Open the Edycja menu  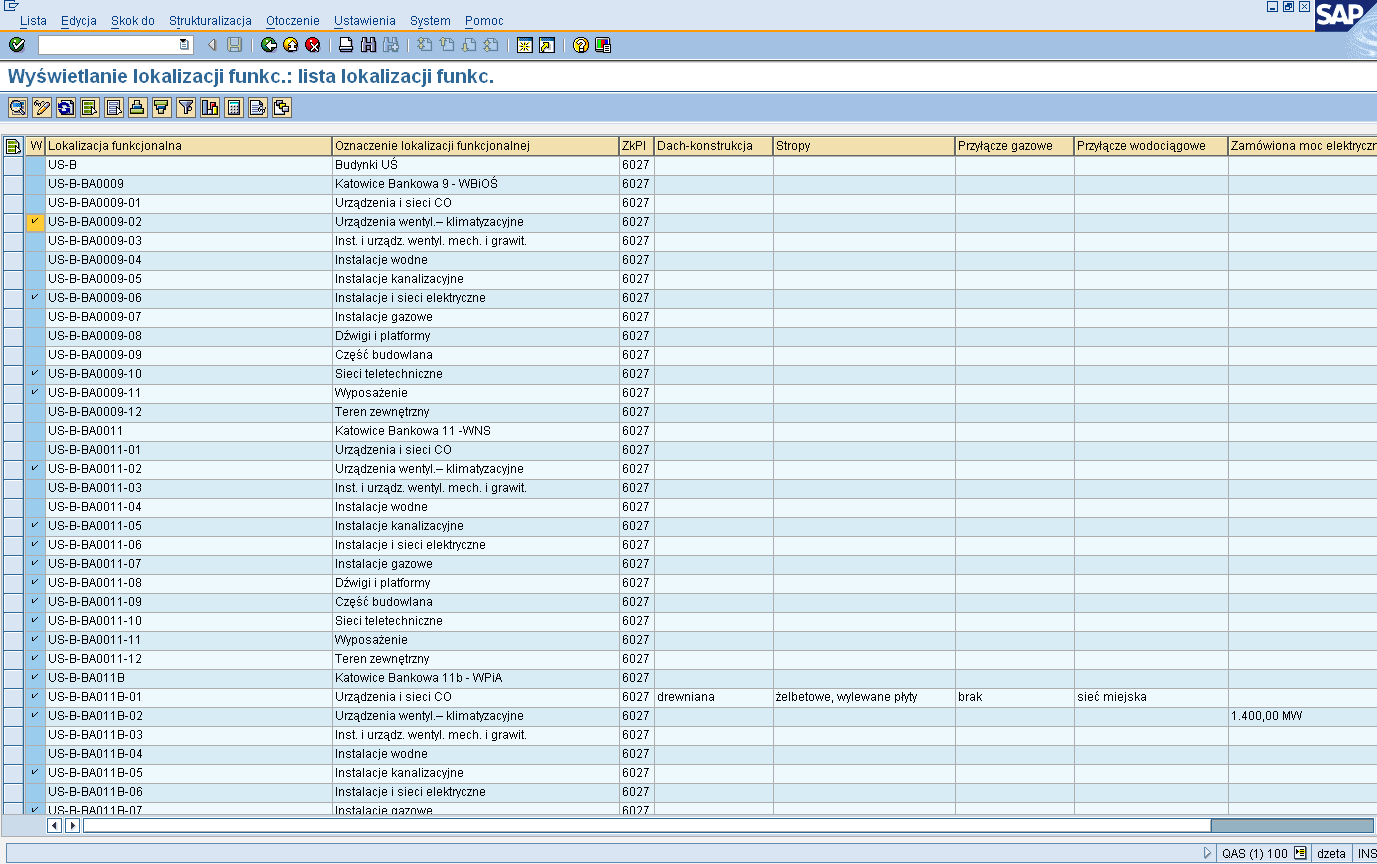click(x=78, y=20)
